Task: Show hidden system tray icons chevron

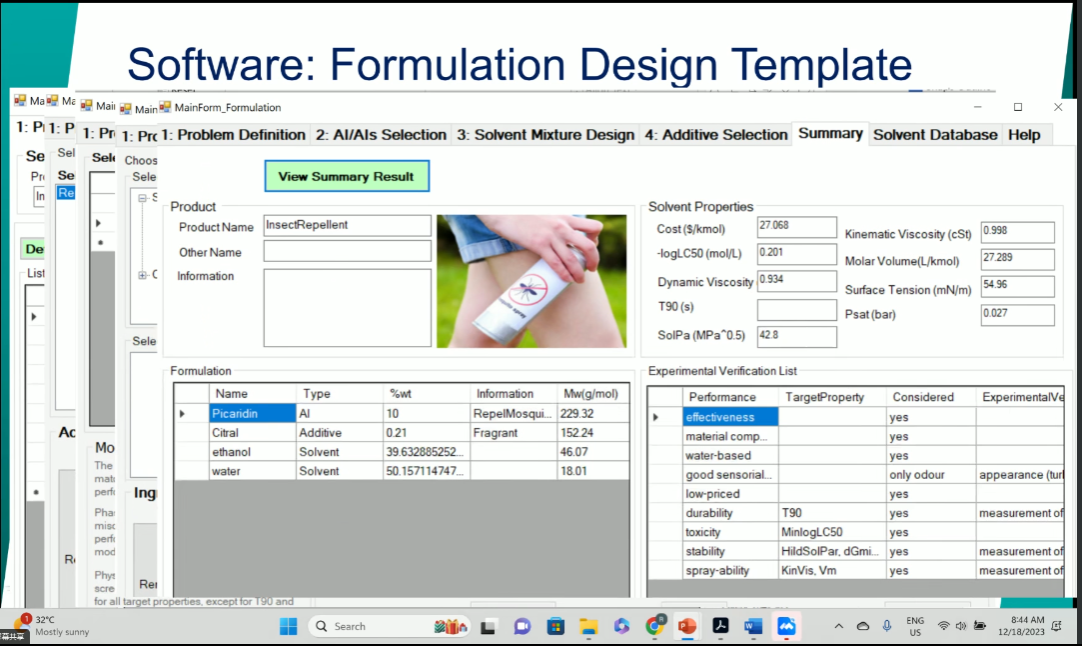Action: pos(839,626)
